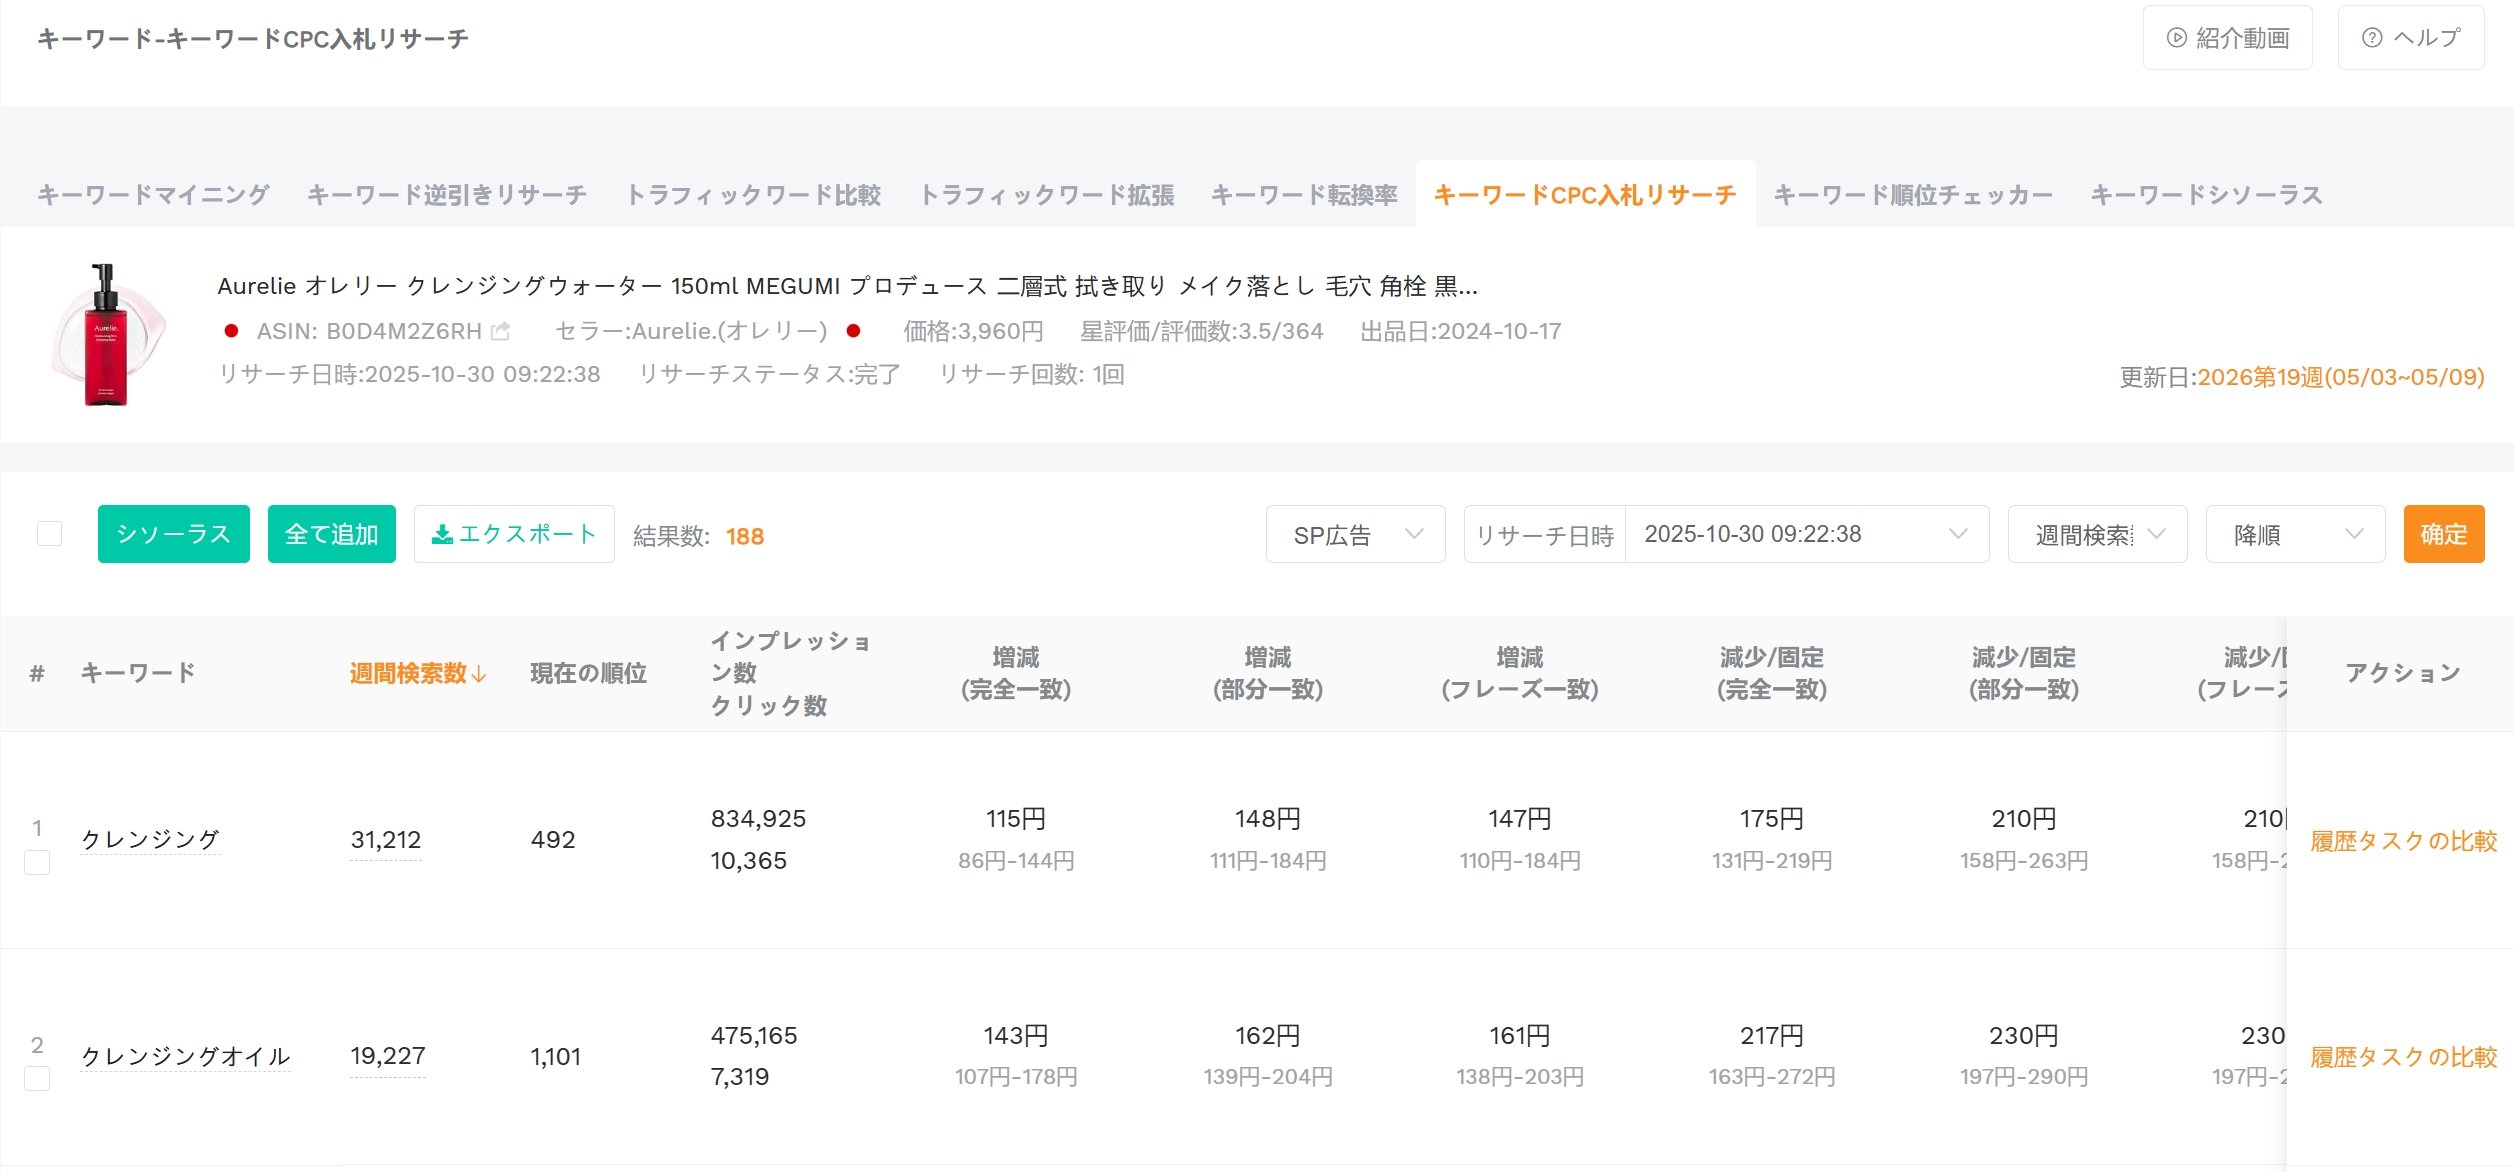Click keyword クレンジング link

tap(150, 839)
